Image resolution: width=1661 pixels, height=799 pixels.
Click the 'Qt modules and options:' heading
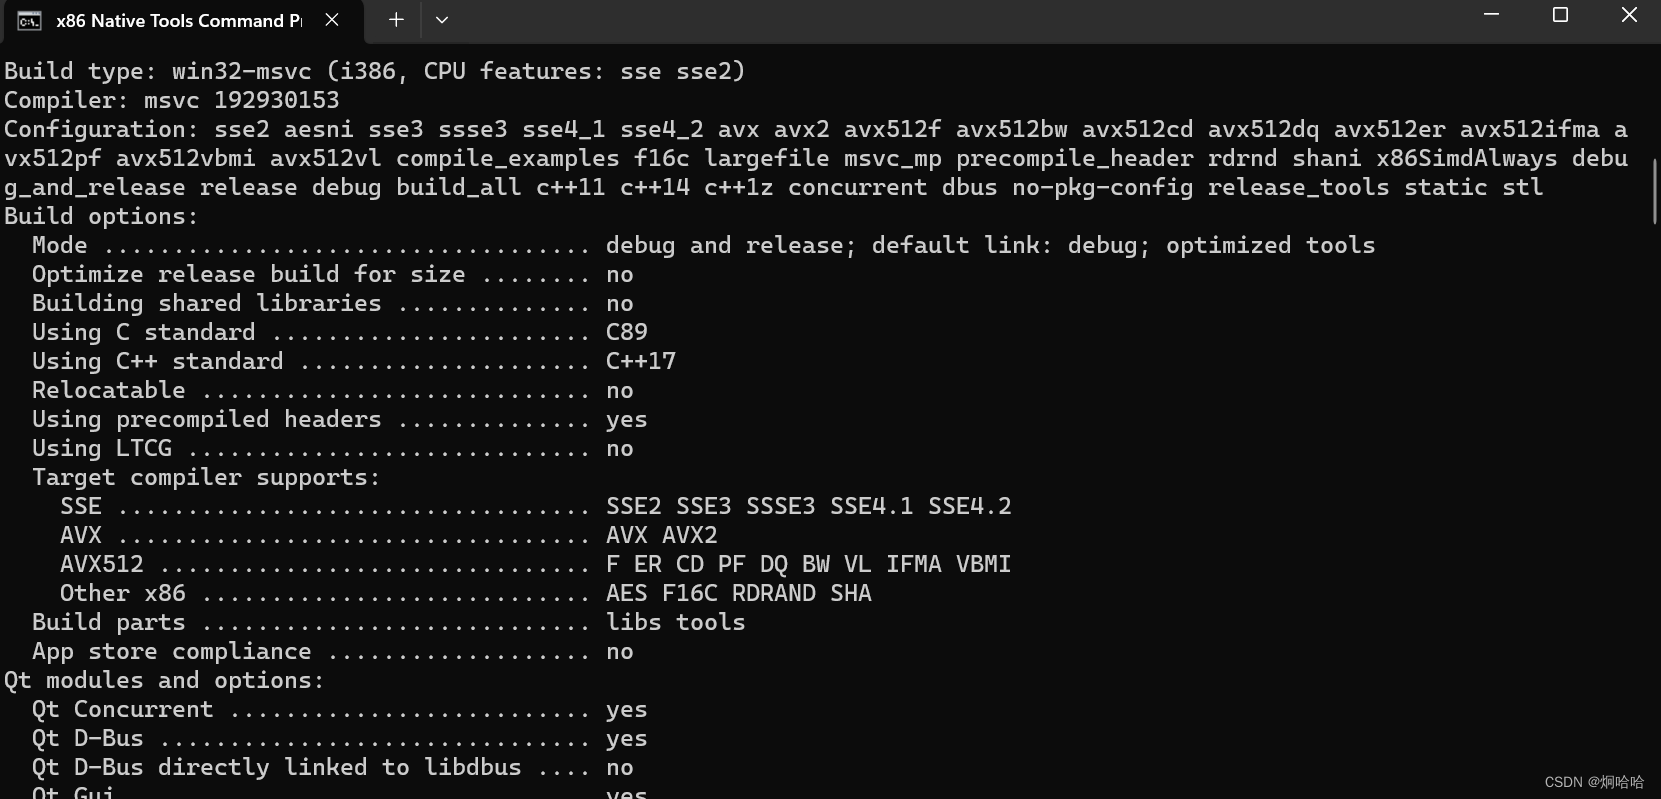(x=164, y=681)
